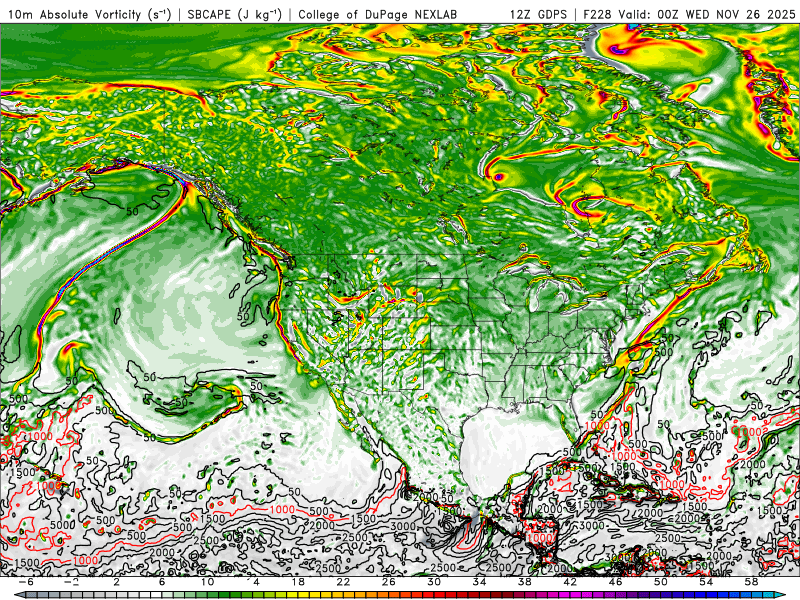Click the "30" color scale tick label
Image resolution: width=800 pixels, height=600 pixels.
tap(434, 582)
